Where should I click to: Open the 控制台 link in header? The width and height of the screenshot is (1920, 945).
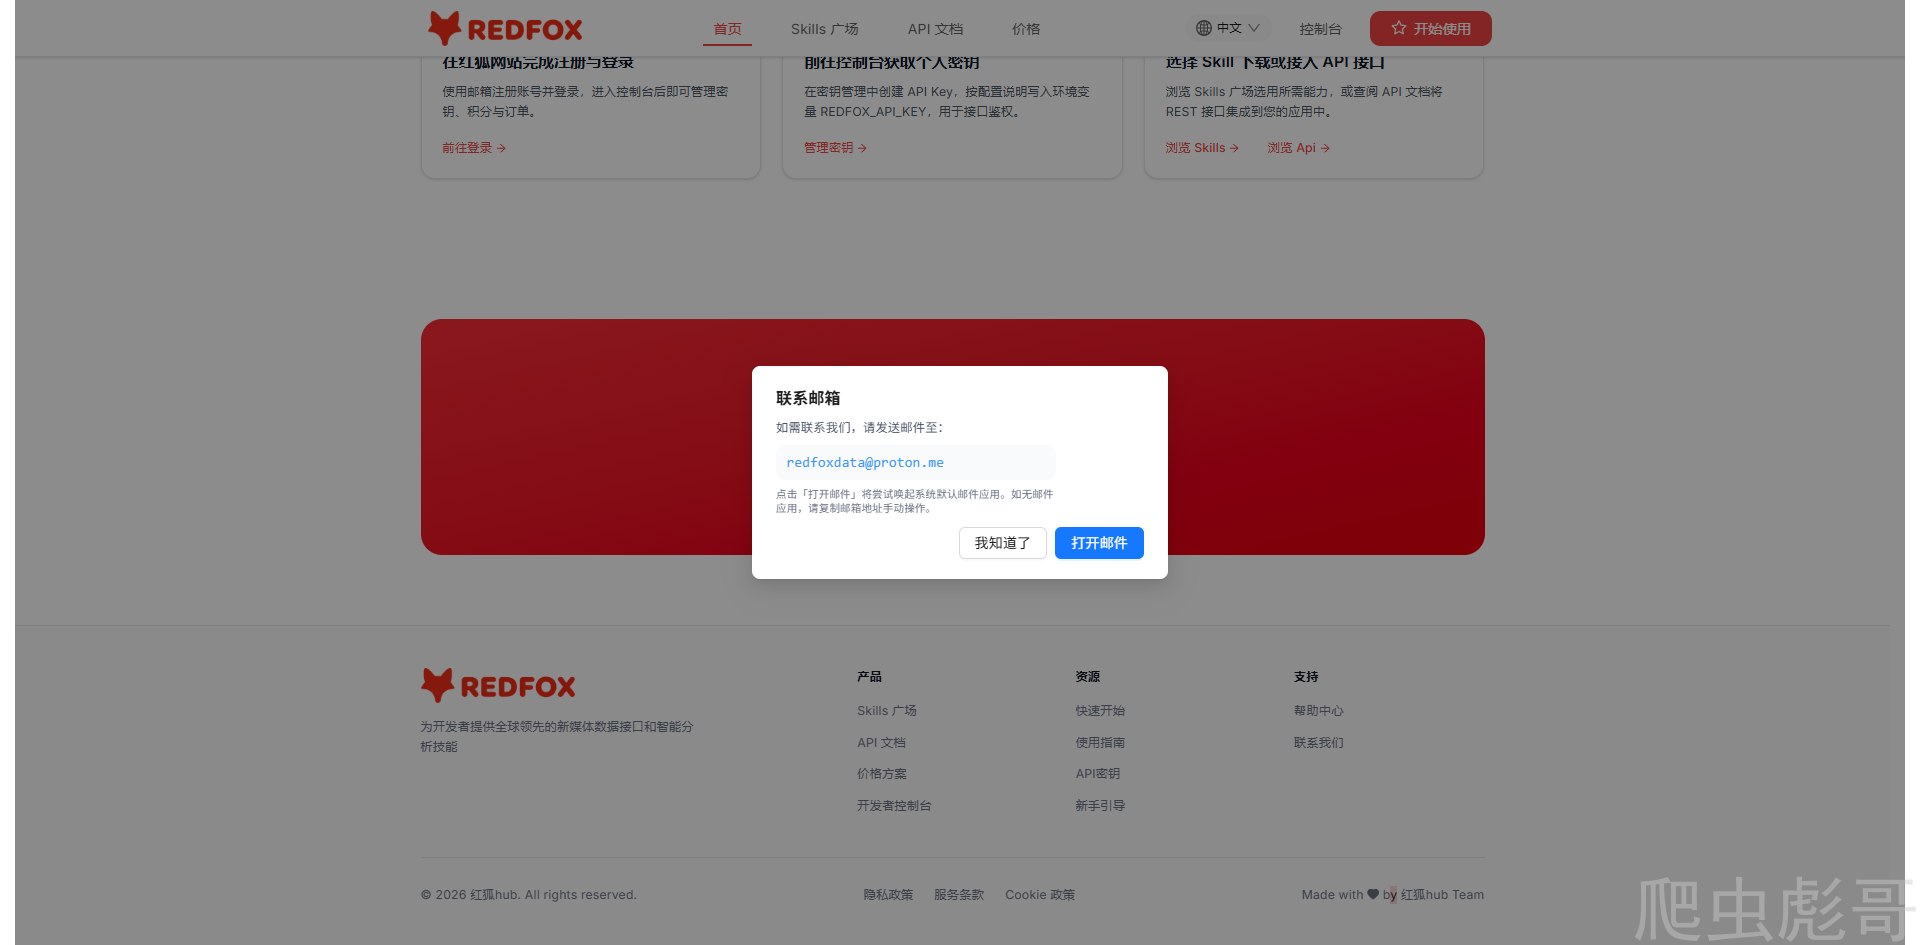pyautogui.click(x=1320, y=29)
